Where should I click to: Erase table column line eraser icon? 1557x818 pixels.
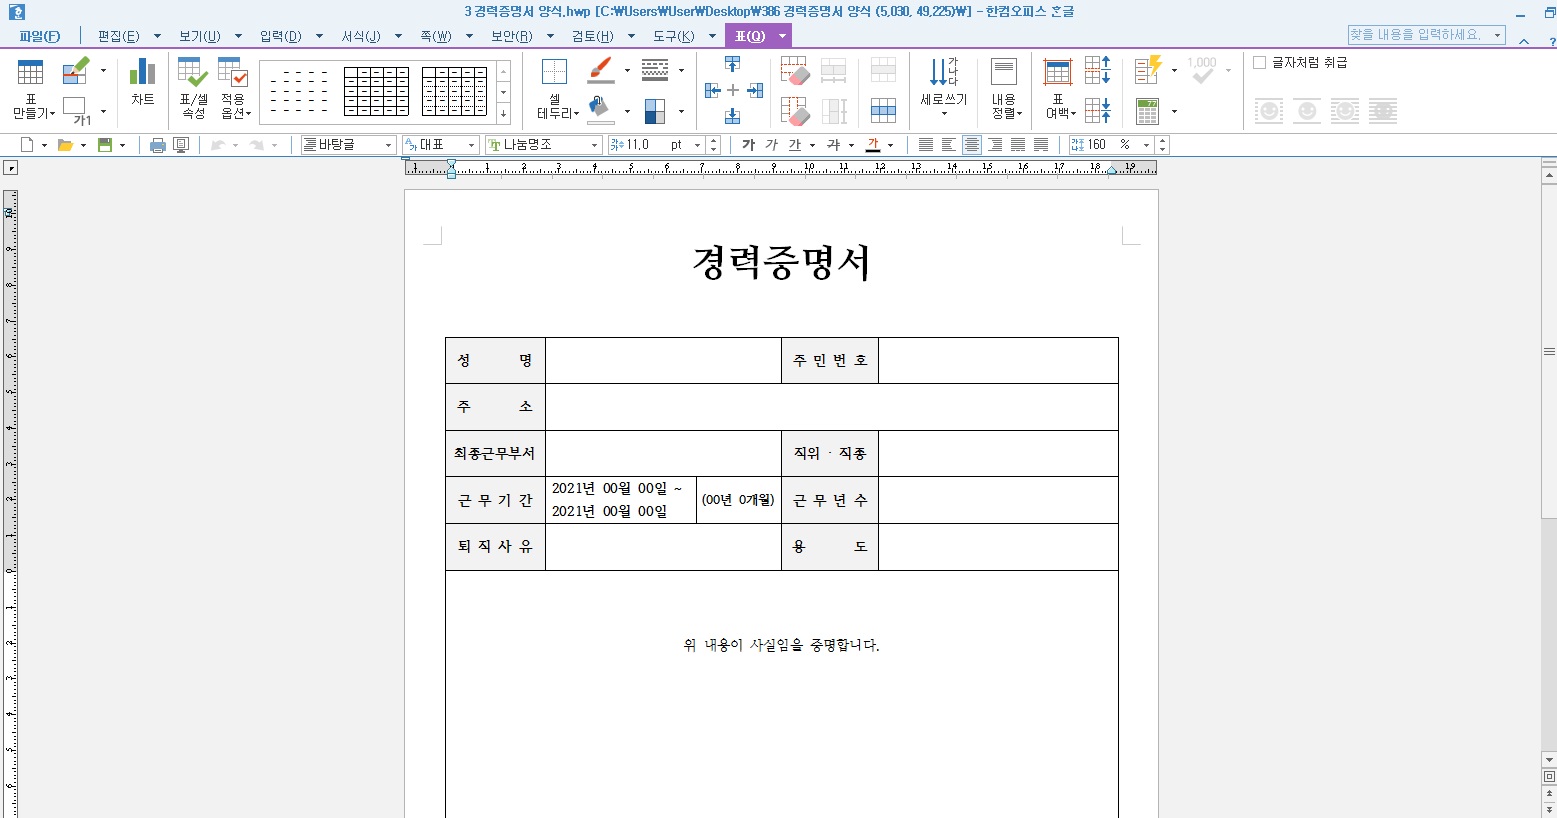794,110
